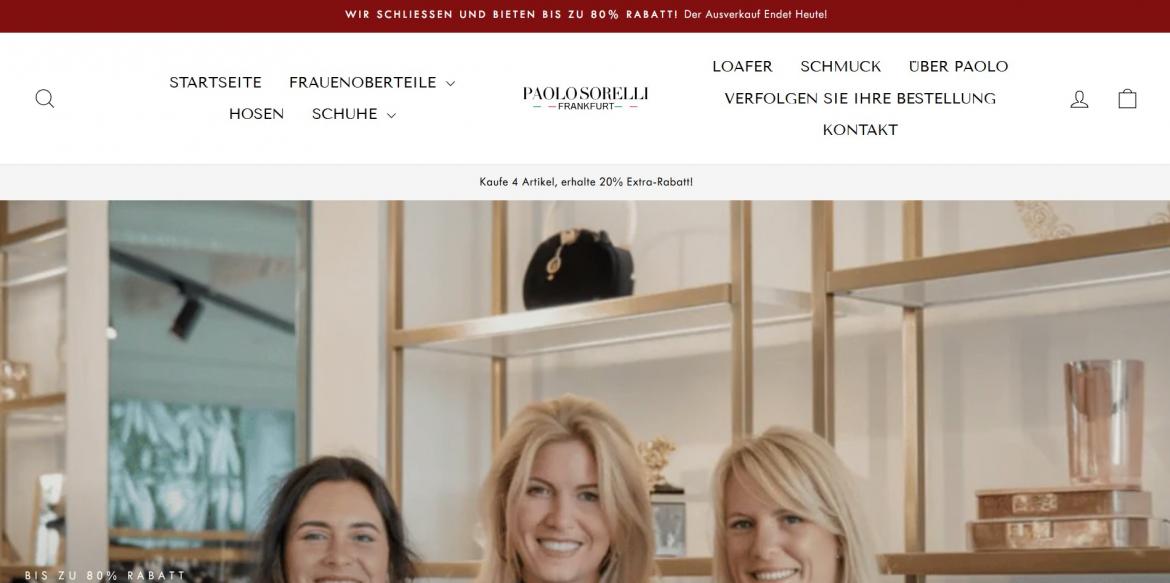
Task: Click the Bis zu 80% Rabatt hero caption
Action: (105, 576)
